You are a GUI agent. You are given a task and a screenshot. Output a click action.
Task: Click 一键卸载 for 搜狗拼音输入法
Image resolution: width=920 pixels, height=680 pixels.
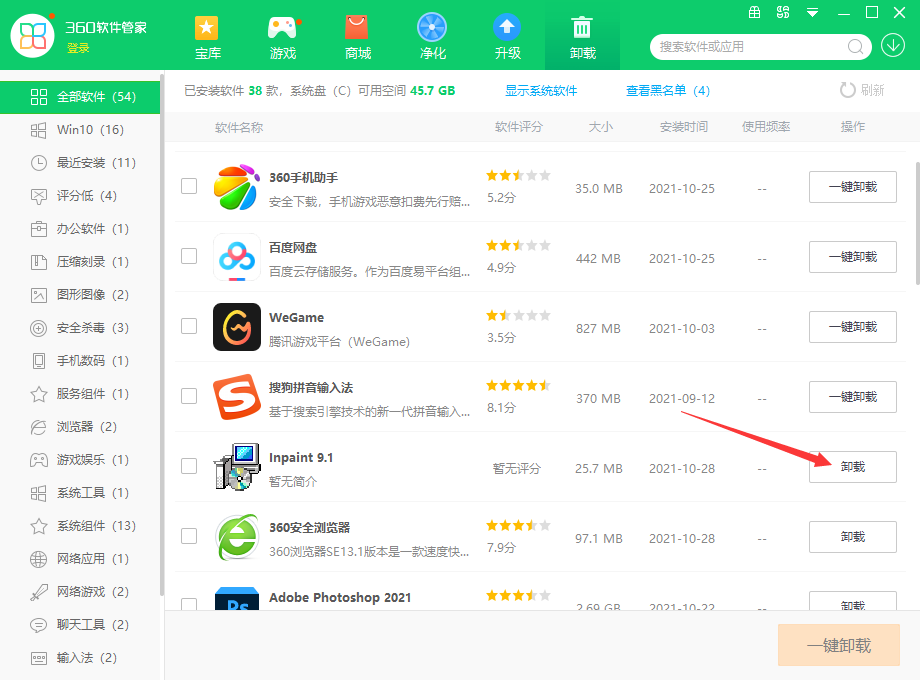853,397
